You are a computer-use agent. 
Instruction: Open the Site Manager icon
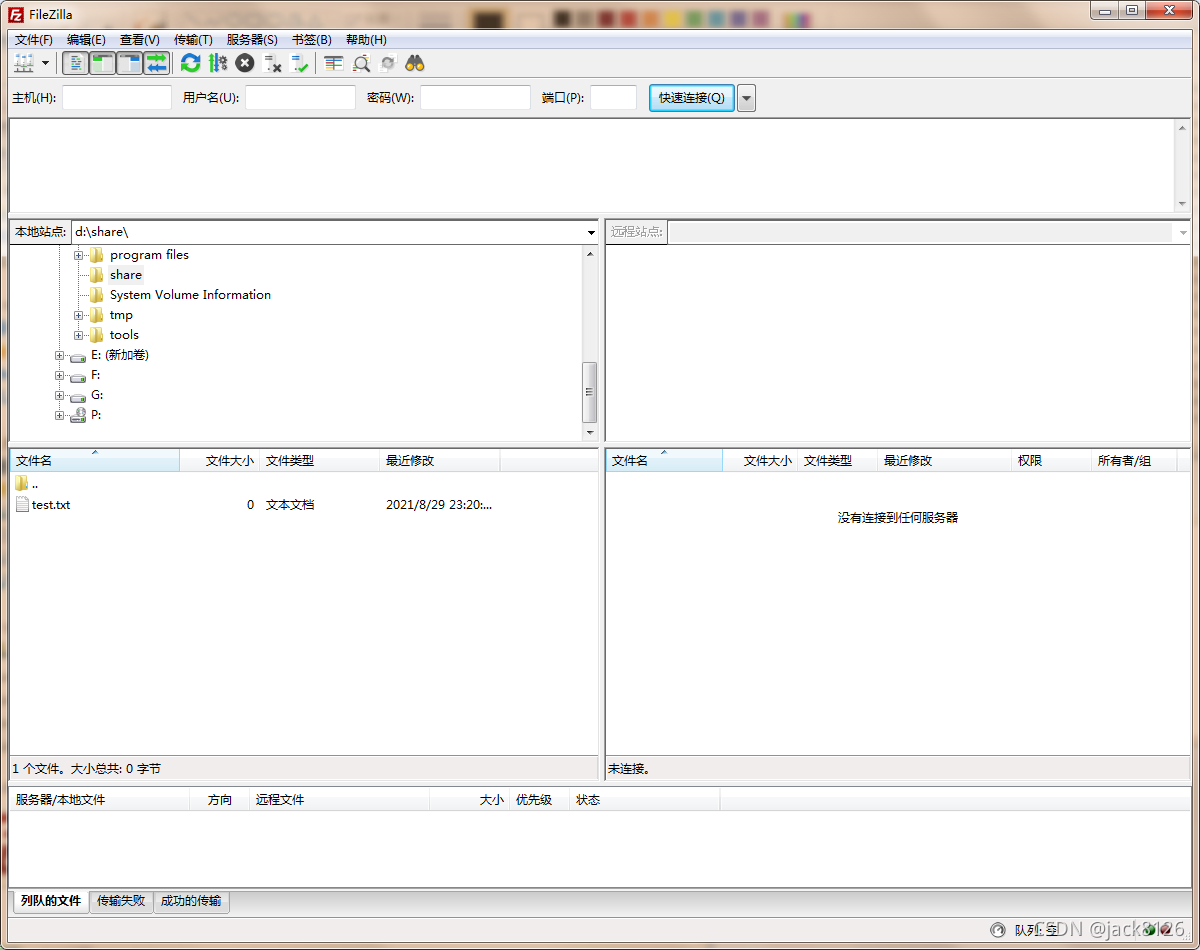pos(23,63)
